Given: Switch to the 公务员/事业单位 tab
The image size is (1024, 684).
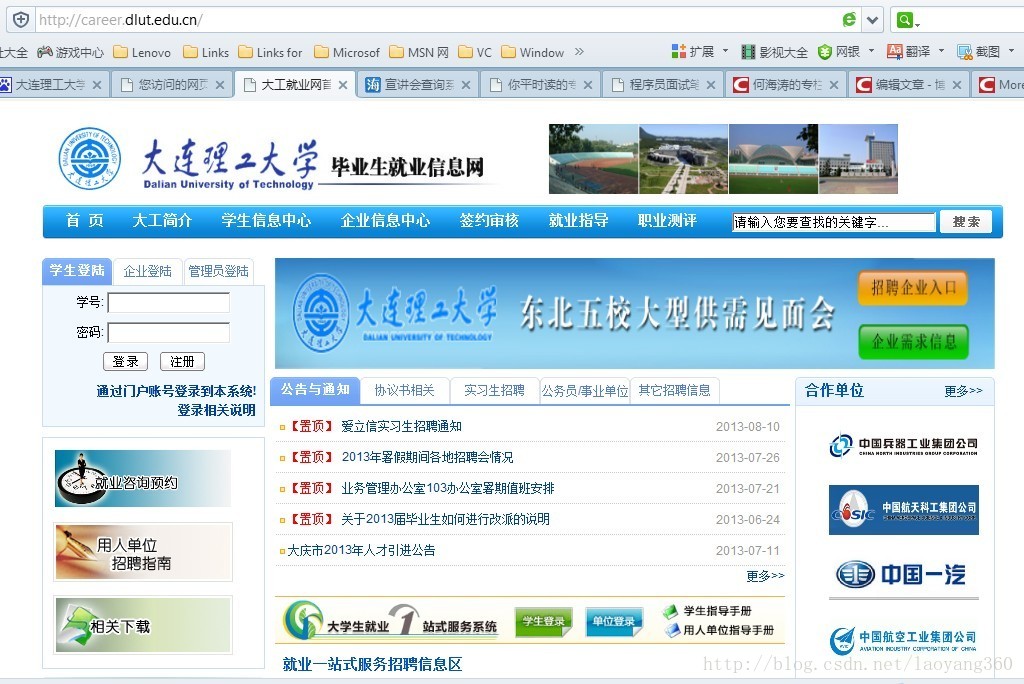Looking at the screenshot, I should pos(584,391).
